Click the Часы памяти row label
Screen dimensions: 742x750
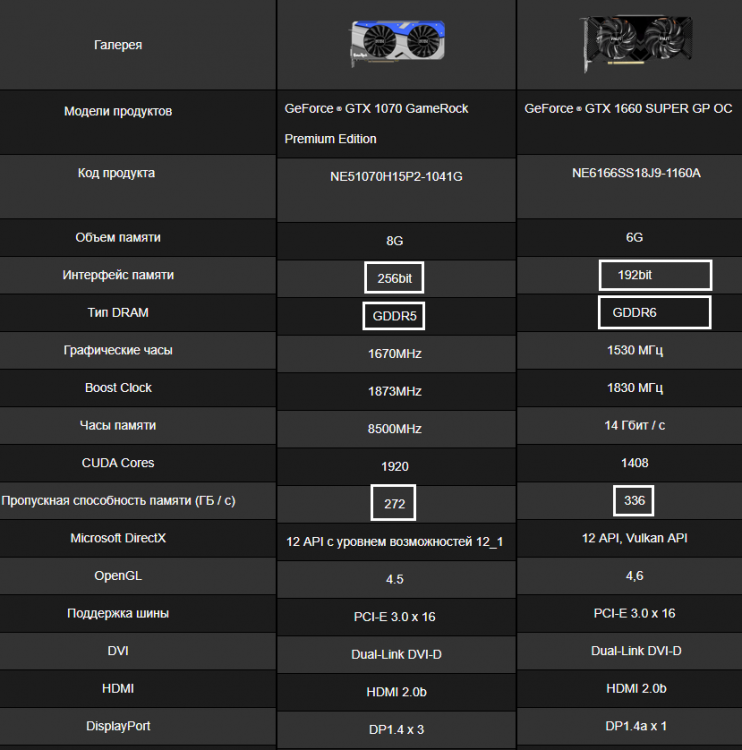coord(118,425)
